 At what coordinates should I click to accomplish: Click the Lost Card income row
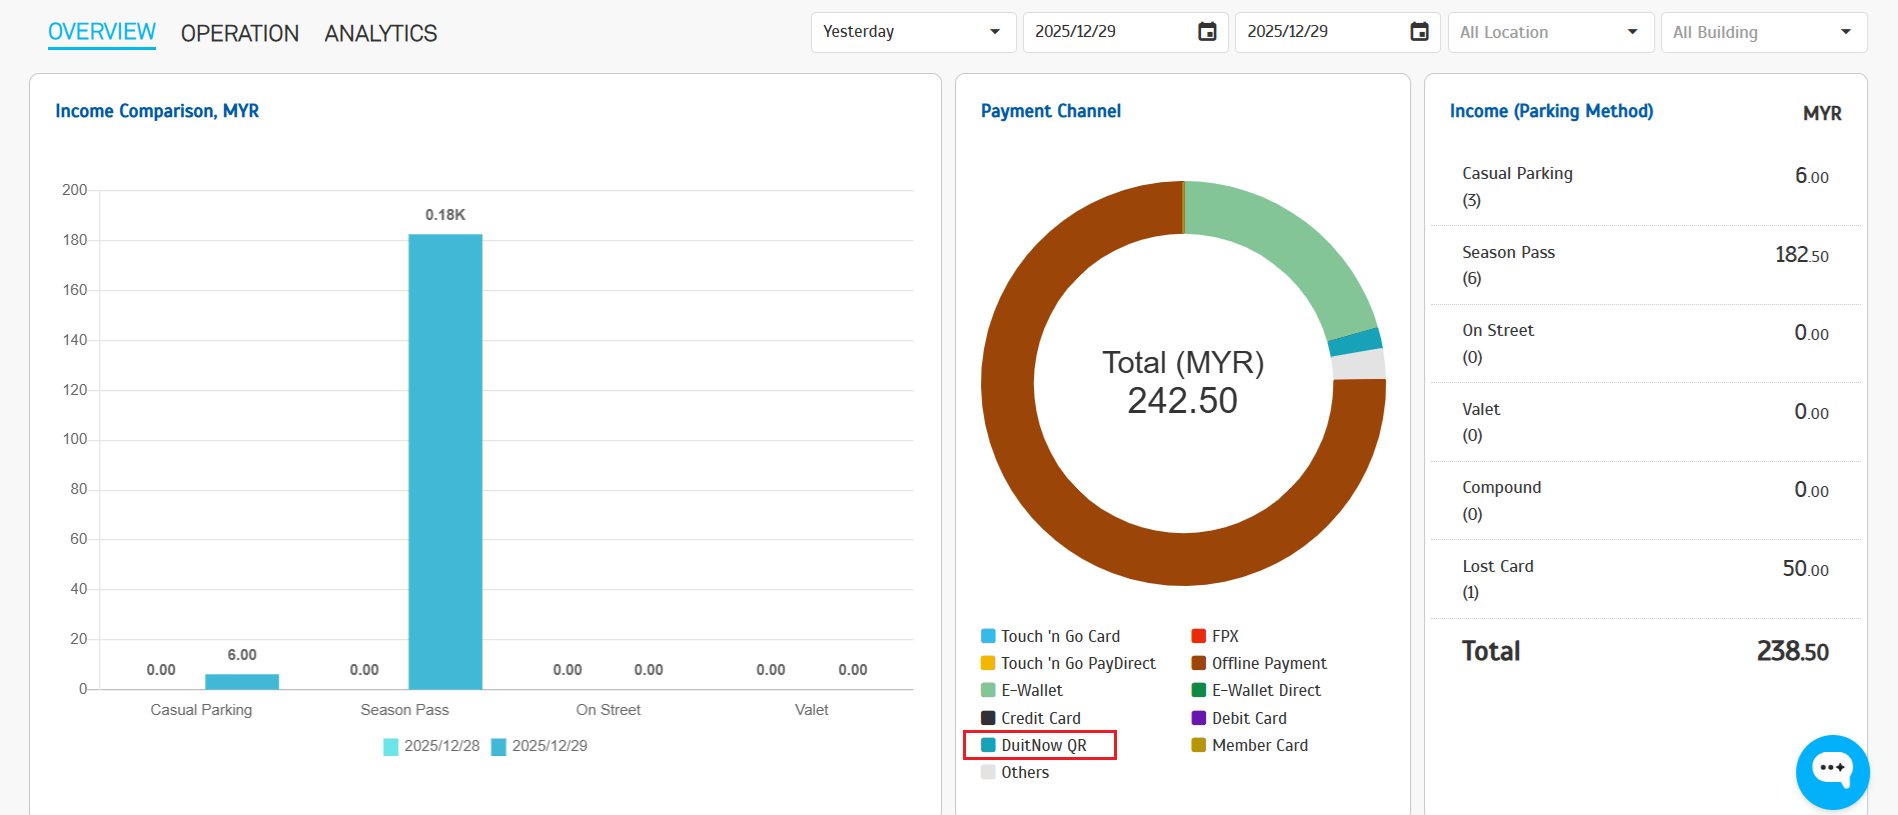tap(1645, 579)
